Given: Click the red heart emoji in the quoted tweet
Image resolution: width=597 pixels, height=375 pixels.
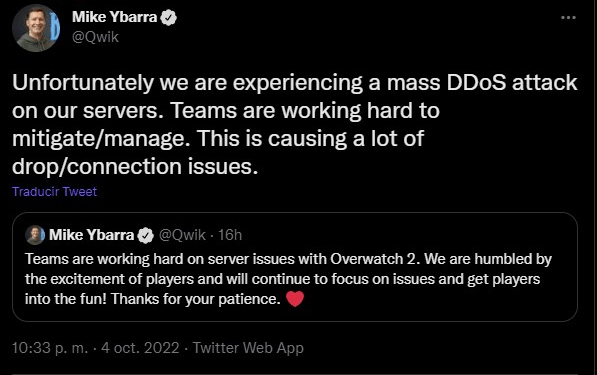Looking at the screenshot, I should [x=295, y=299].
